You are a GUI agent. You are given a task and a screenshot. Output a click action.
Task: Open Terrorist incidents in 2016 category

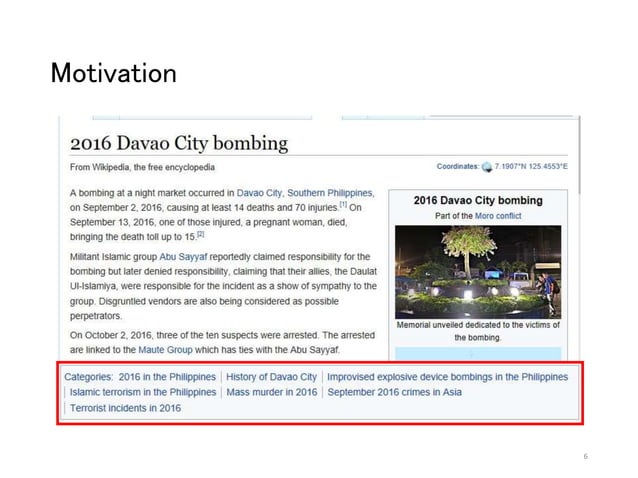(x=125, y=408)
